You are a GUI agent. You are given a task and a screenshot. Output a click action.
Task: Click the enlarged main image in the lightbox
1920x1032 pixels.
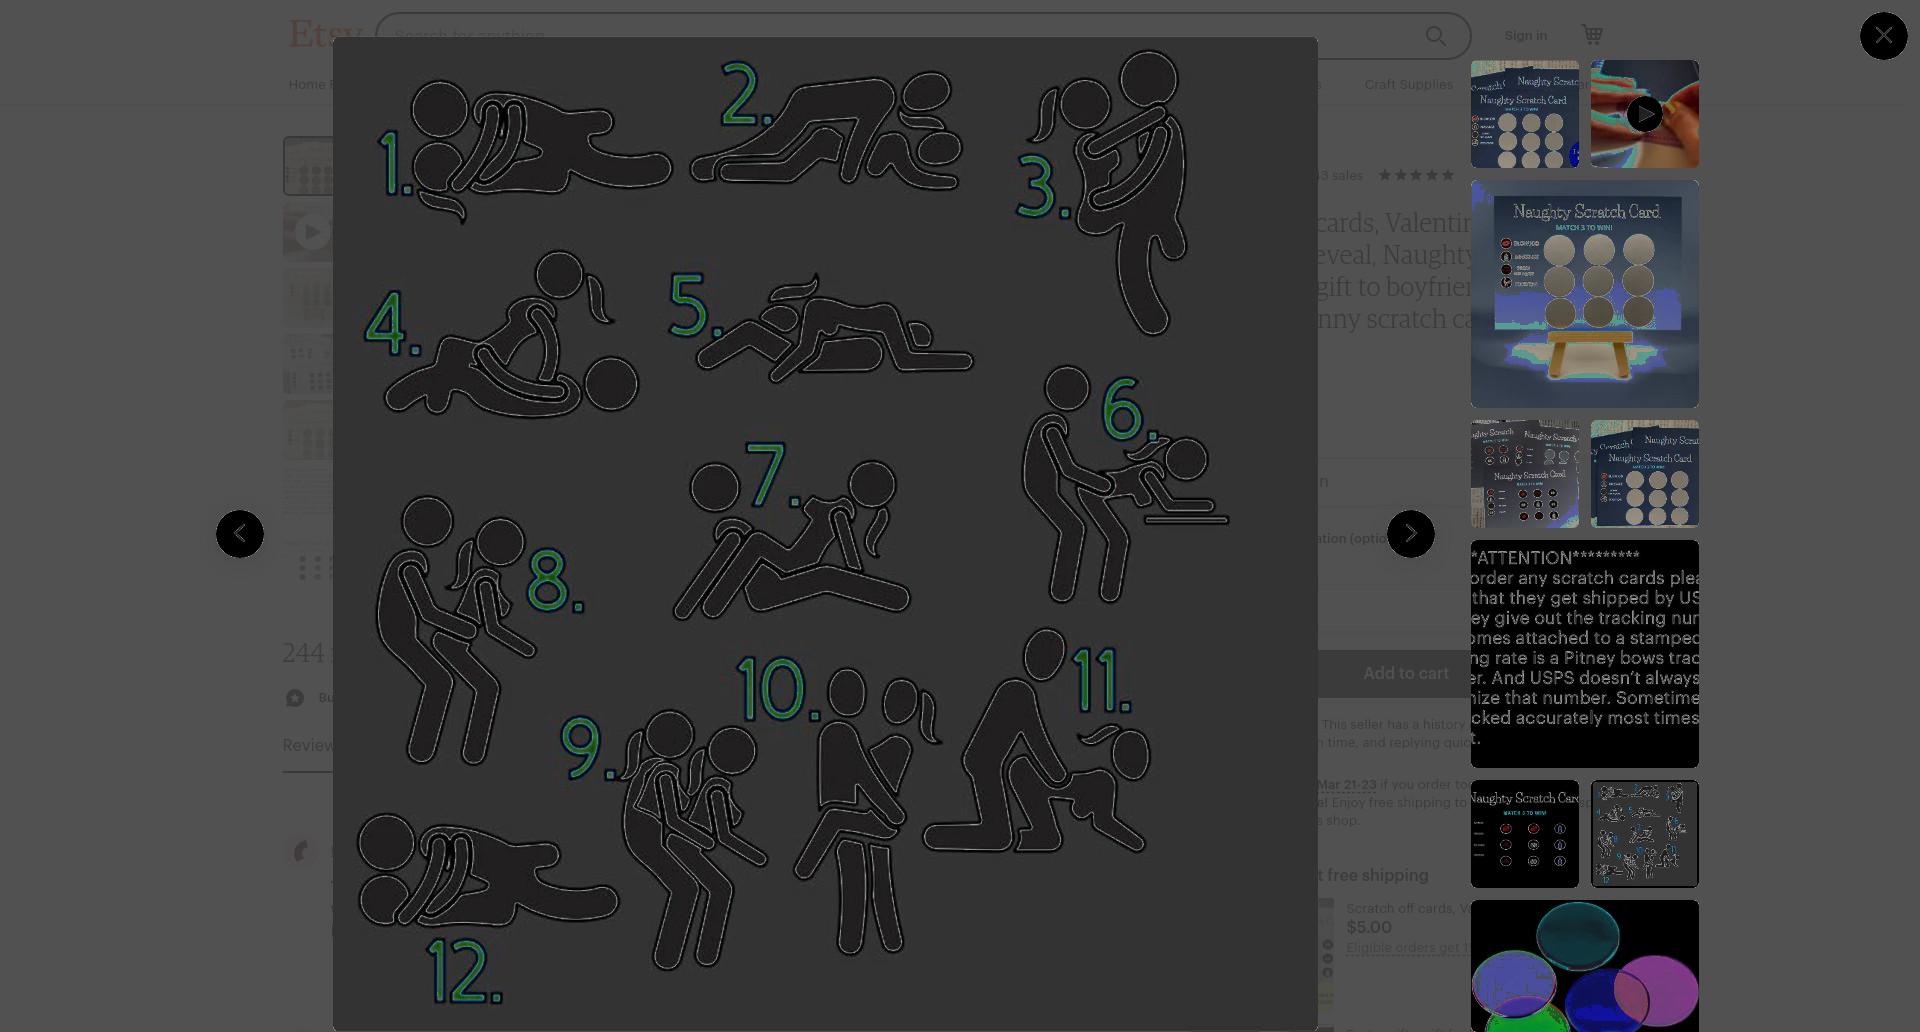click(x=825, y=534)
